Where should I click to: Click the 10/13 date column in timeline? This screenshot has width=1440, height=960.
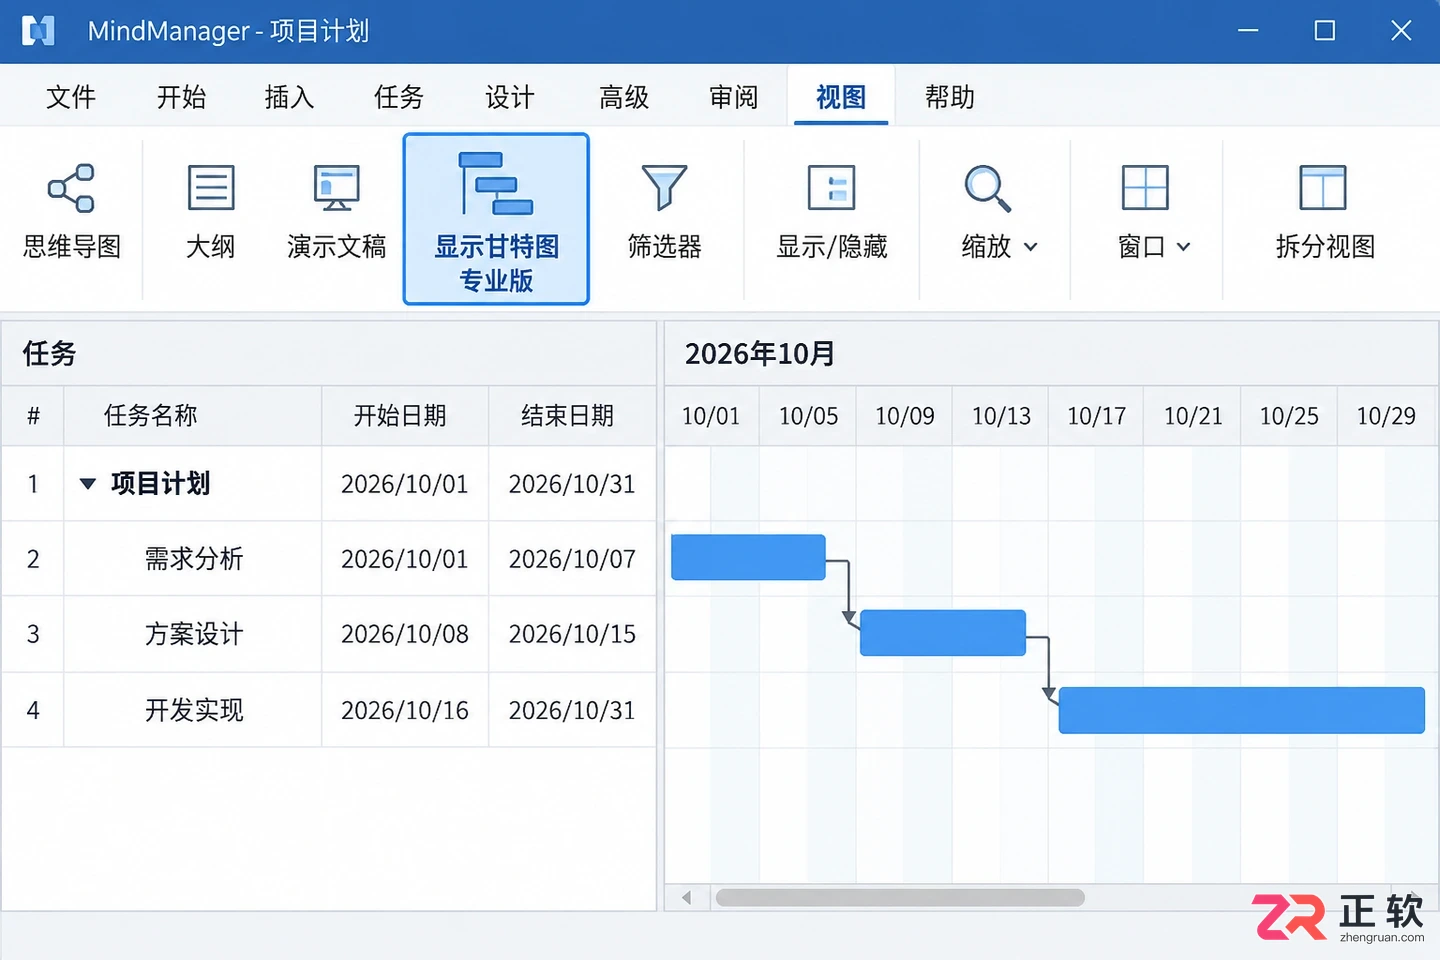1001,416
